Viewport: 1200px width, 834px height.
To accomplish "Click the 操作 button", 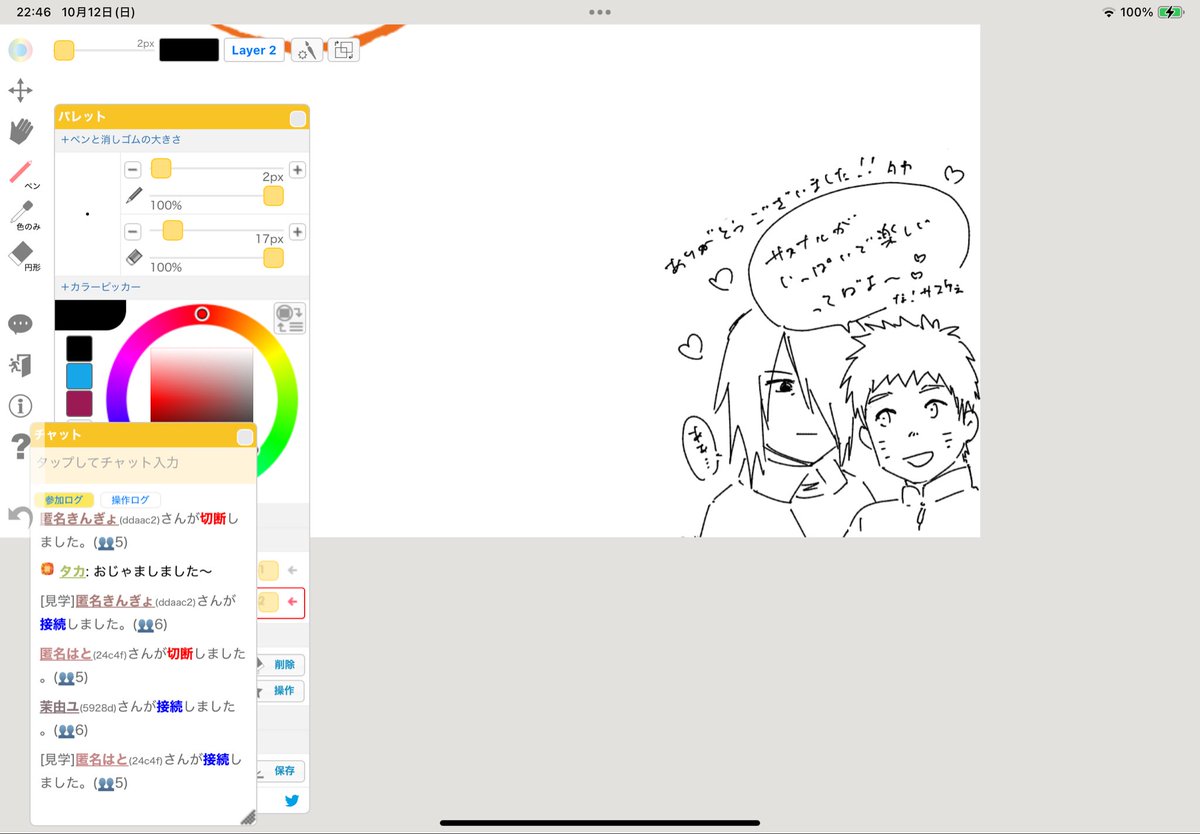I will pyautogui.click(x=283, y=691).
